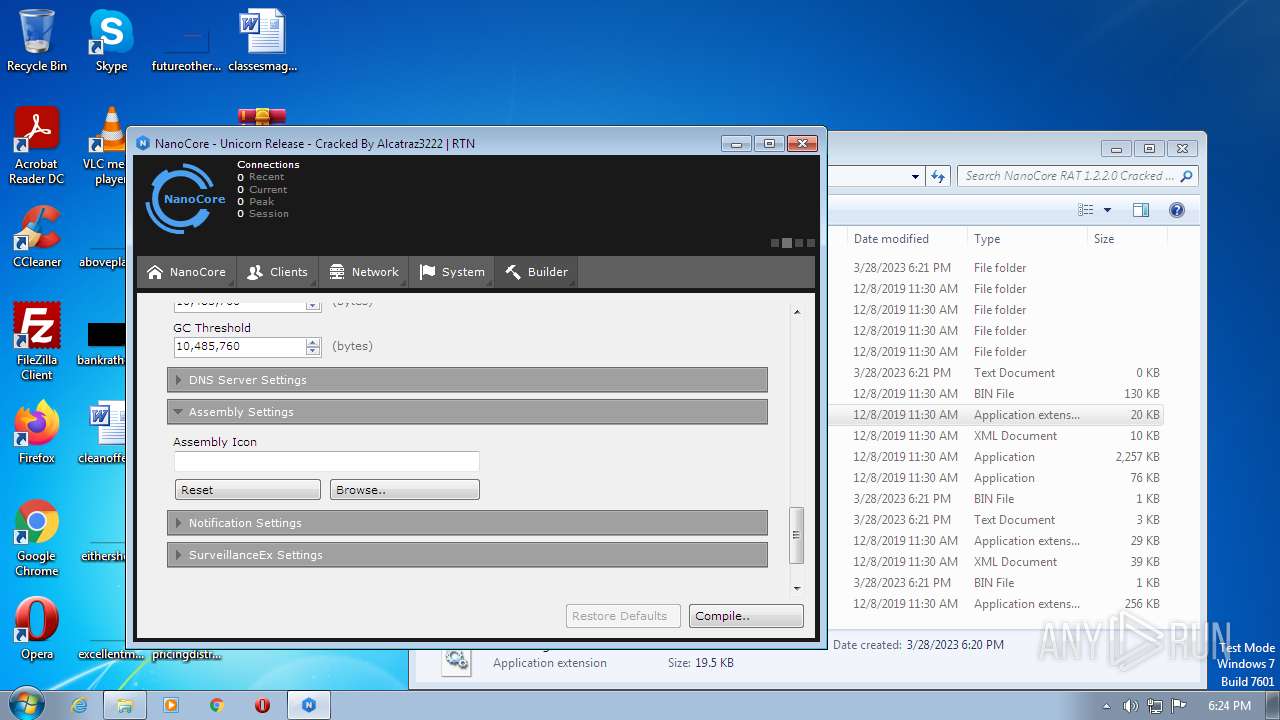Open Explorer address bar history dropdown
Viewport: 1280px width, 720px height.
tap(915, 176)
